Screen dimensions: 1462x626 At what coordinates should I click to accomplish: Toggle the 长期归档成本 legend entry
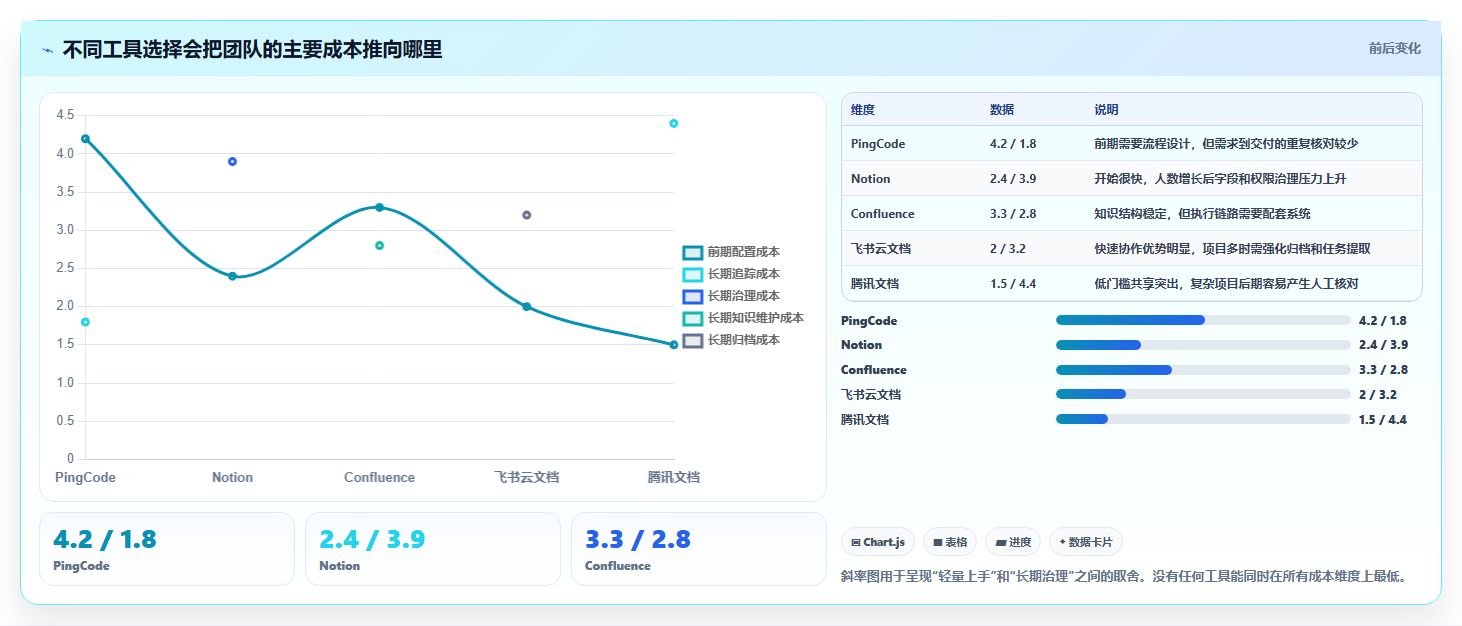tap(731, 340)
